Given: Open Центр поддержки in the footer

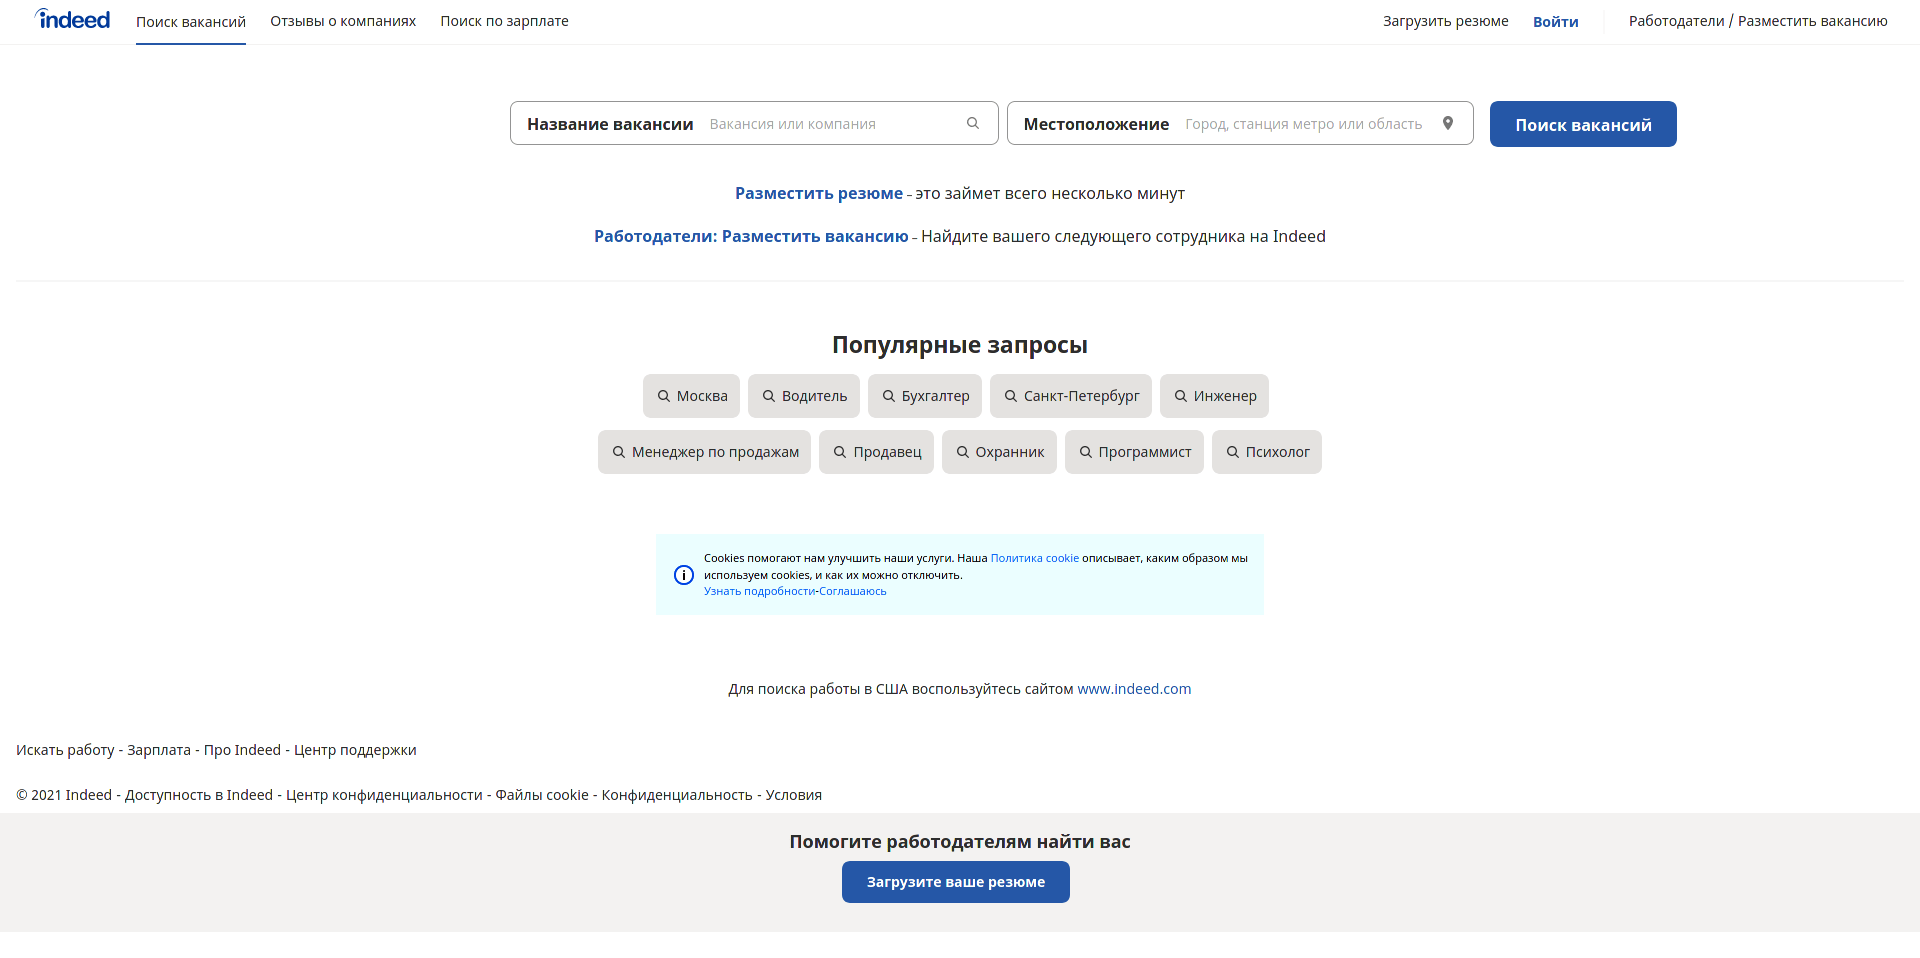Looking at the screenshot, I should [355, 750].
